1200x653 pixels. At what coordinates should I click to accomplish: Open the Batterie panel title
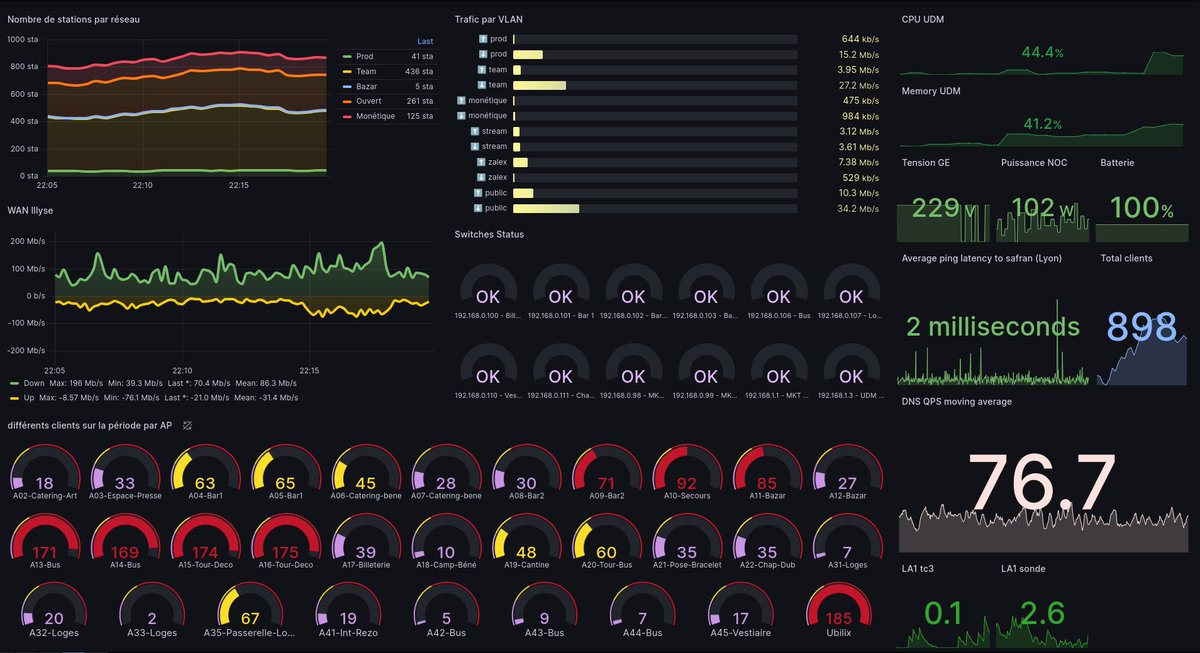tap(1118, 162)
